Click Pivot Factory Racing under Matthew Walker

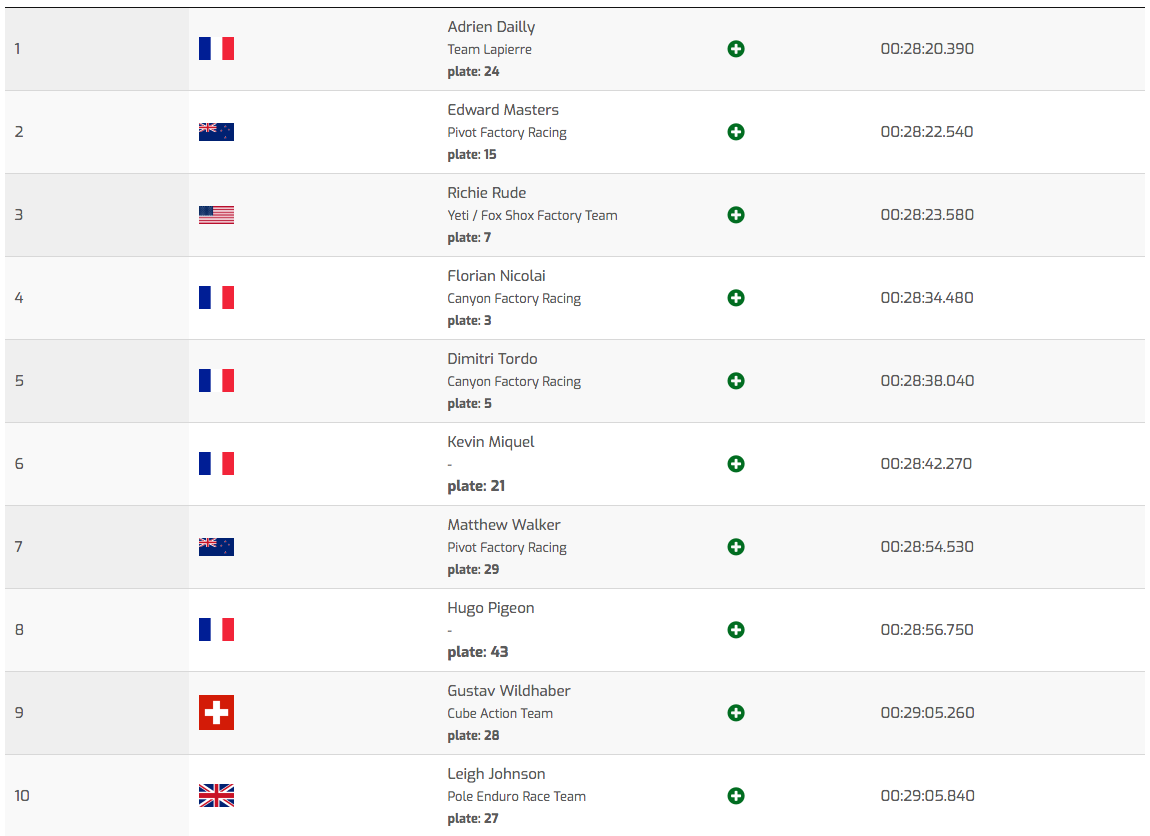pos(507,548)
